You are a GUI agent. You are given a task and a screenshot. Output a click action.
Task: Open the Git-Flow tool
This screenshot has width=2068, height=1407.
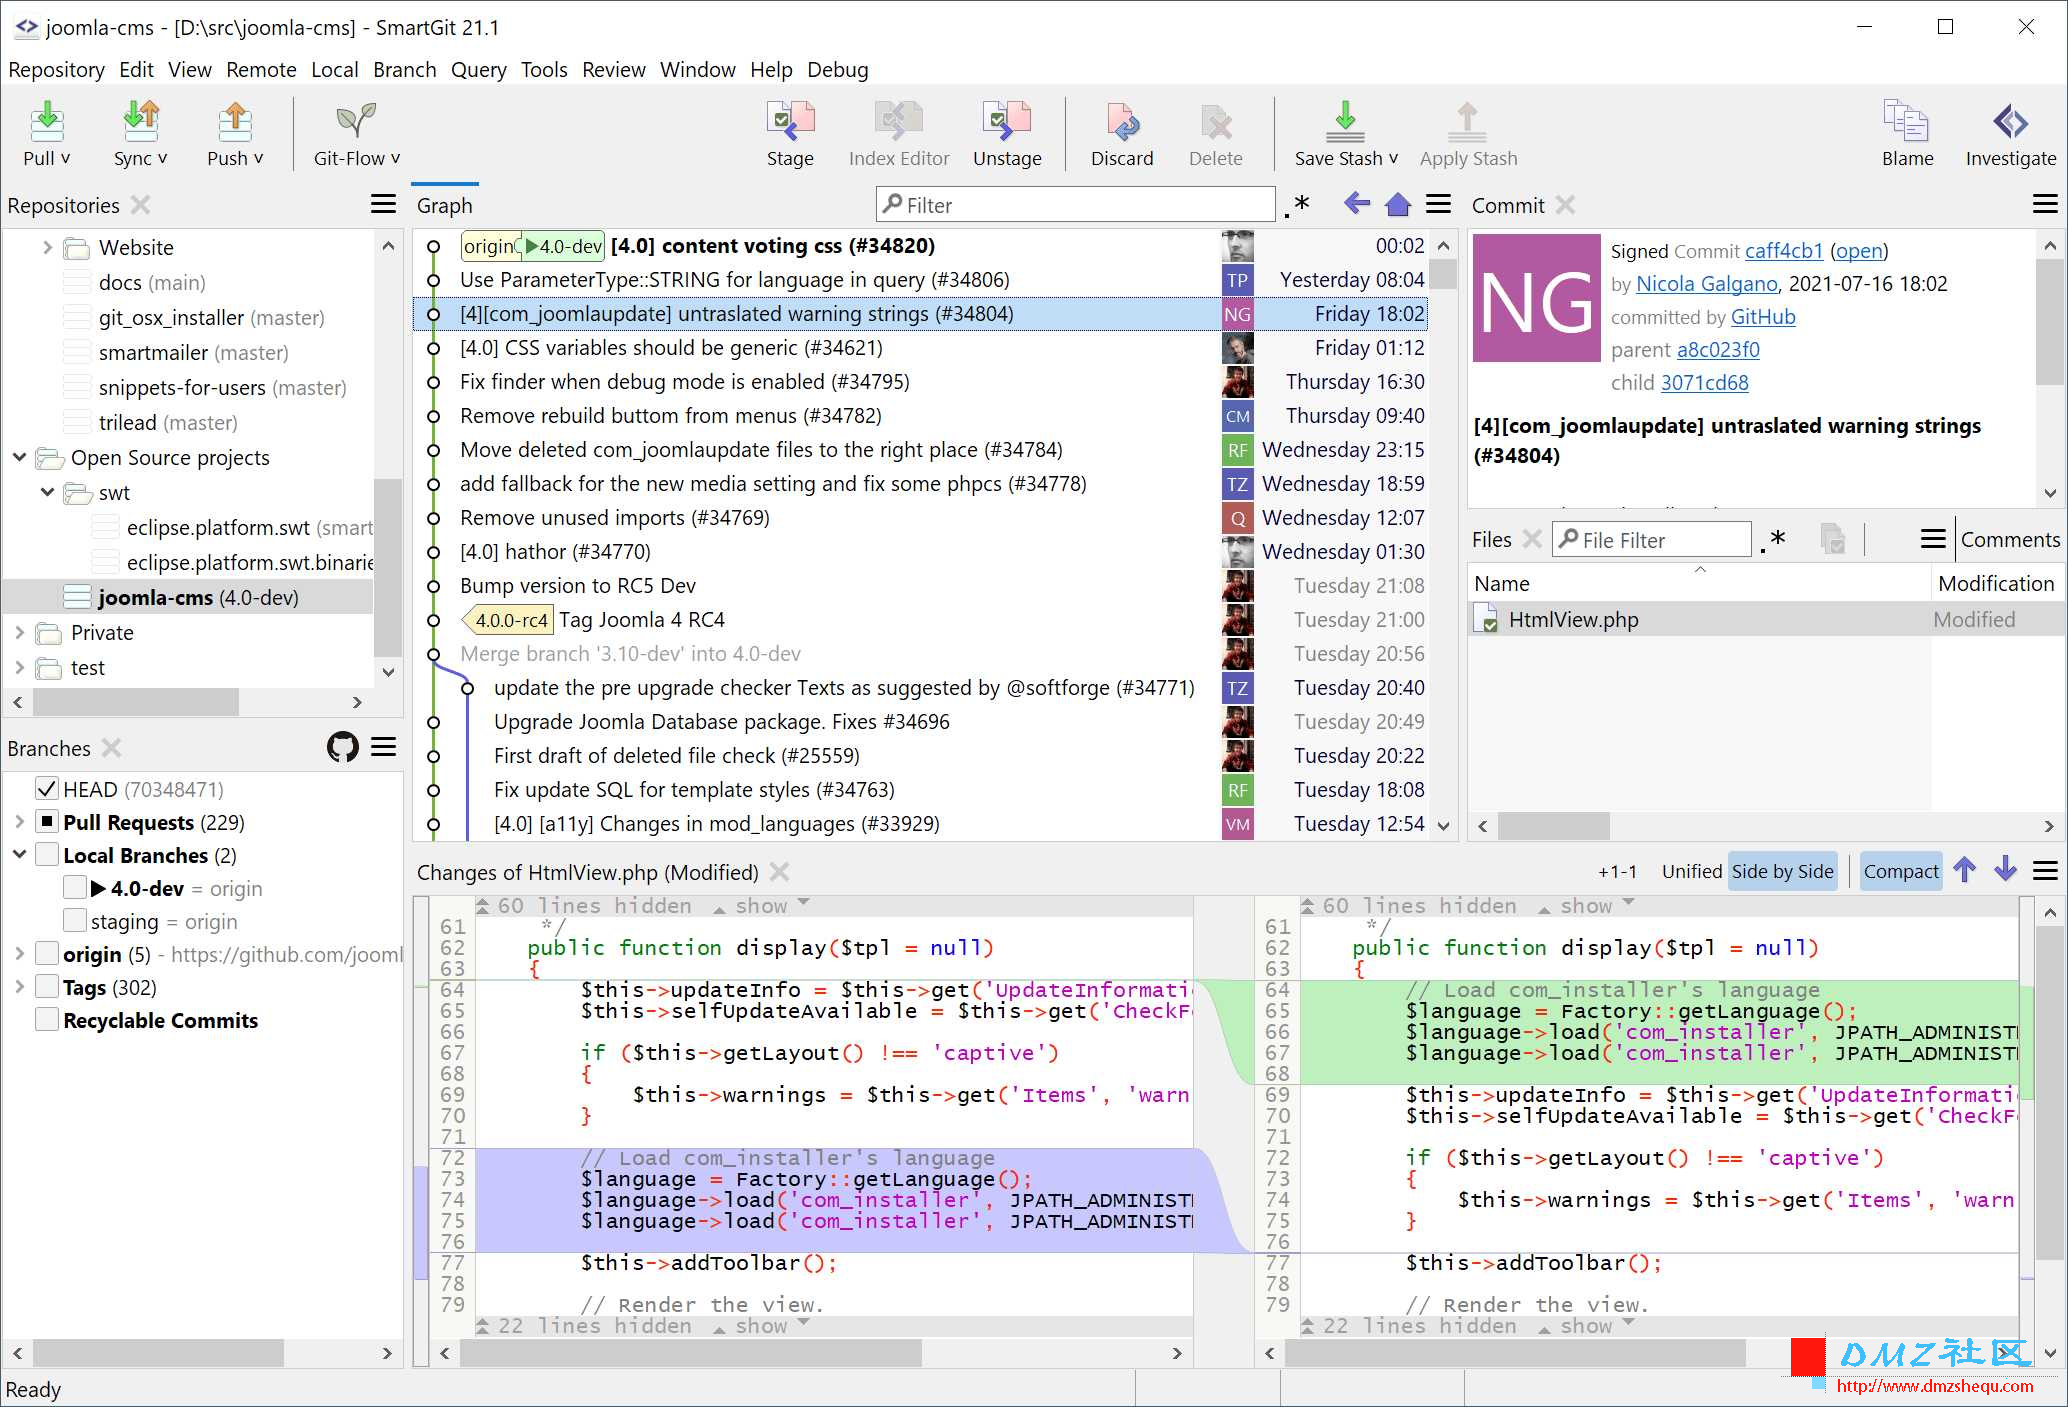[356, 133]
